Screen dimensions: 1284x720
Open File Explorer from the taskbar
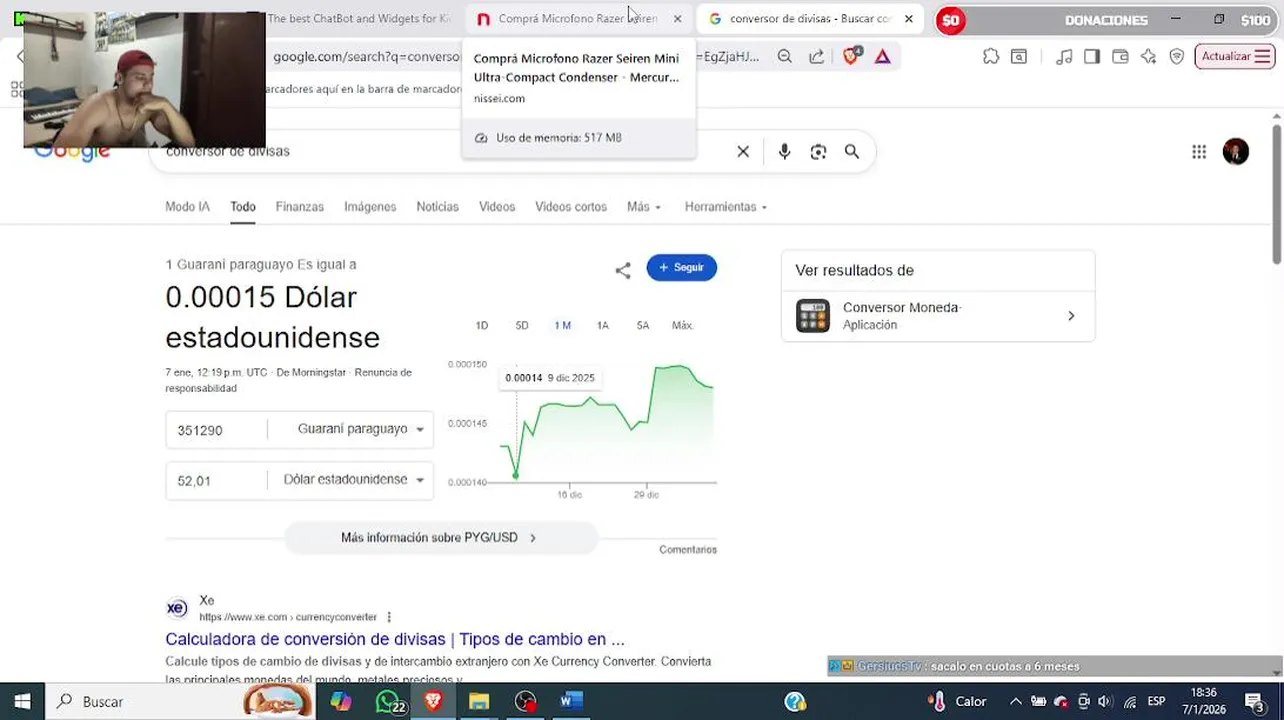point(479,702)
